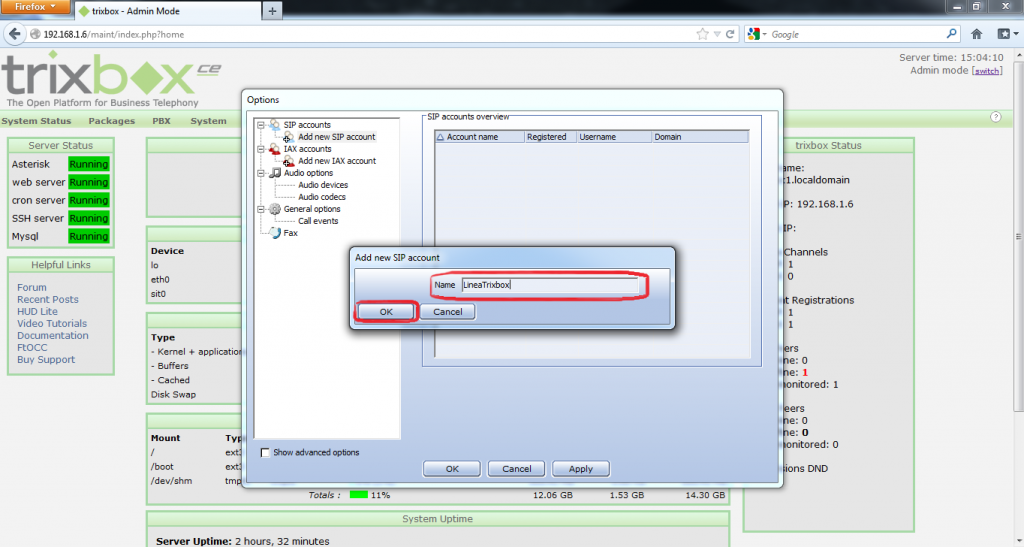Reload the page with refresh icon
Viewport: 1024px width, 547px height.
click(730, 34)
